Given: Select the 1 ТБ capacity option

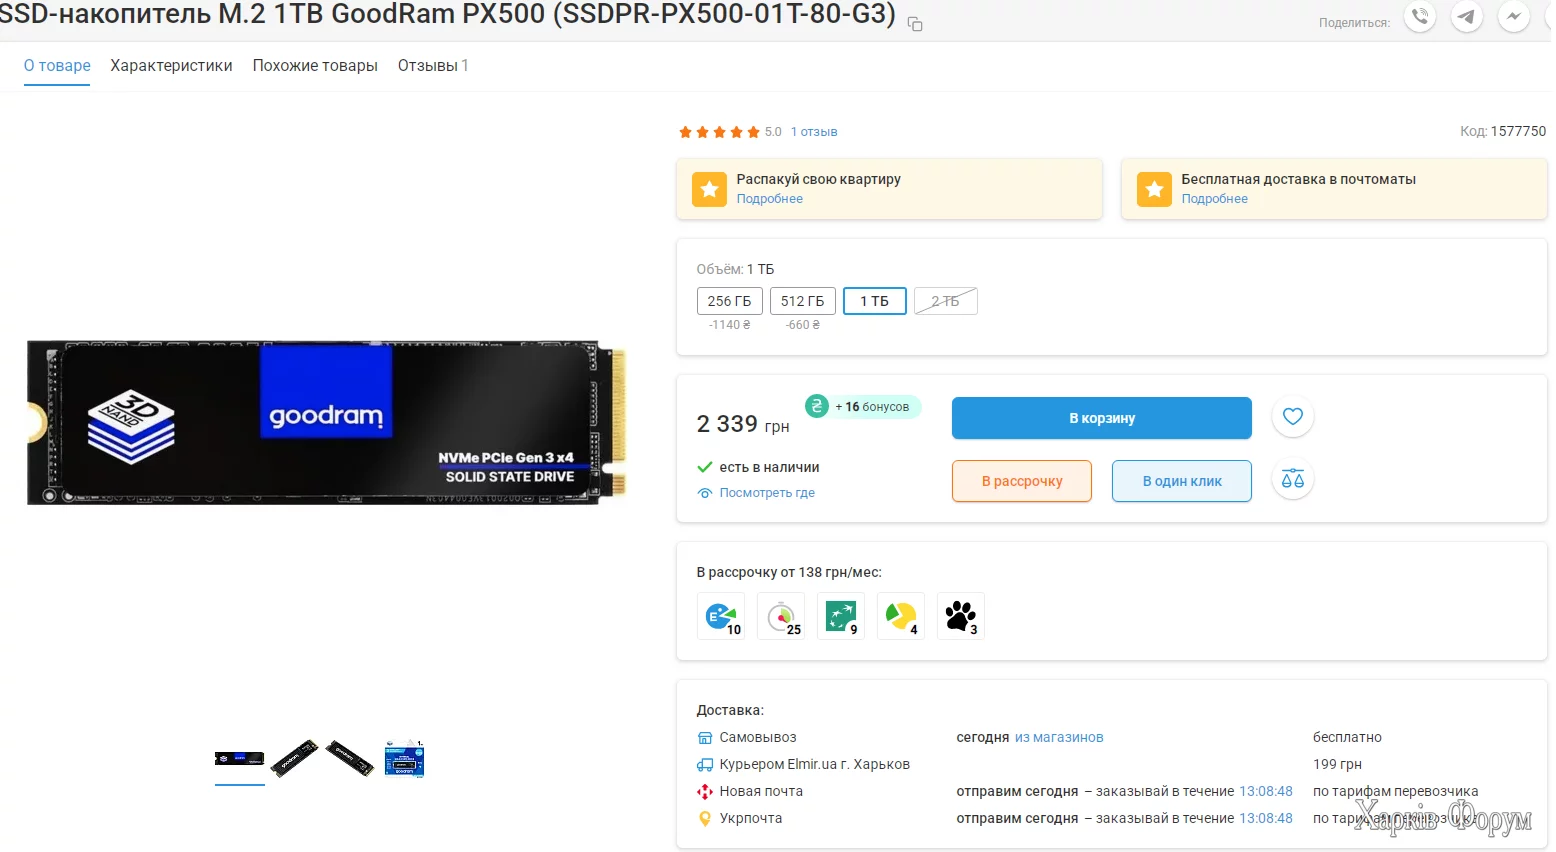Looking at the screenshot, I should click(x=875, y=301).
